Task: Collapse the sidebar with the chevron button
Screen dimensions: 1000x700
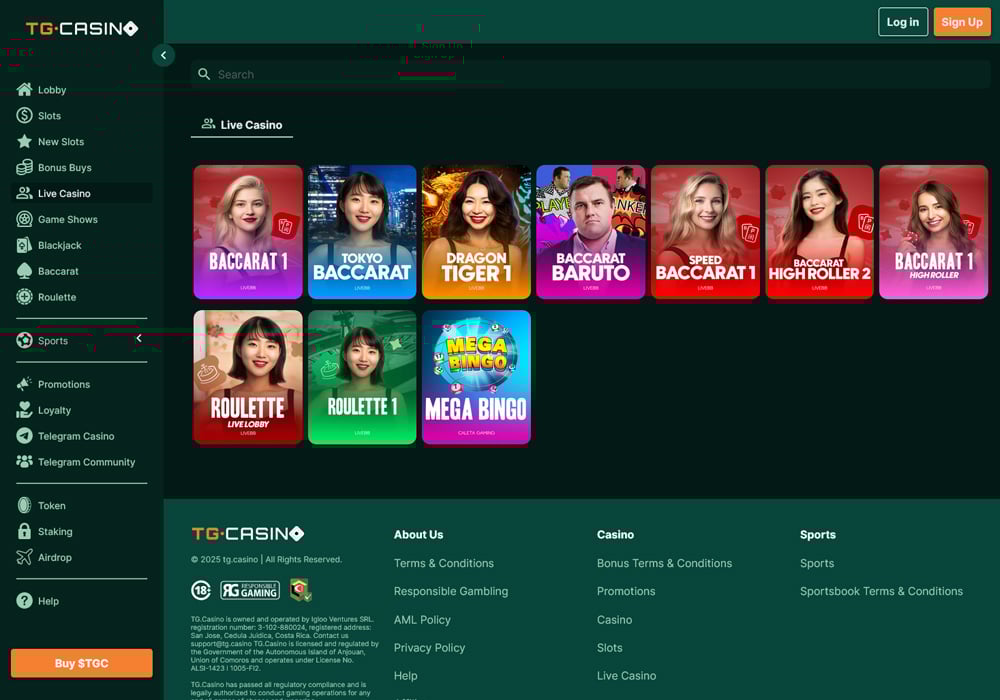Action: (x=163, y=55)
